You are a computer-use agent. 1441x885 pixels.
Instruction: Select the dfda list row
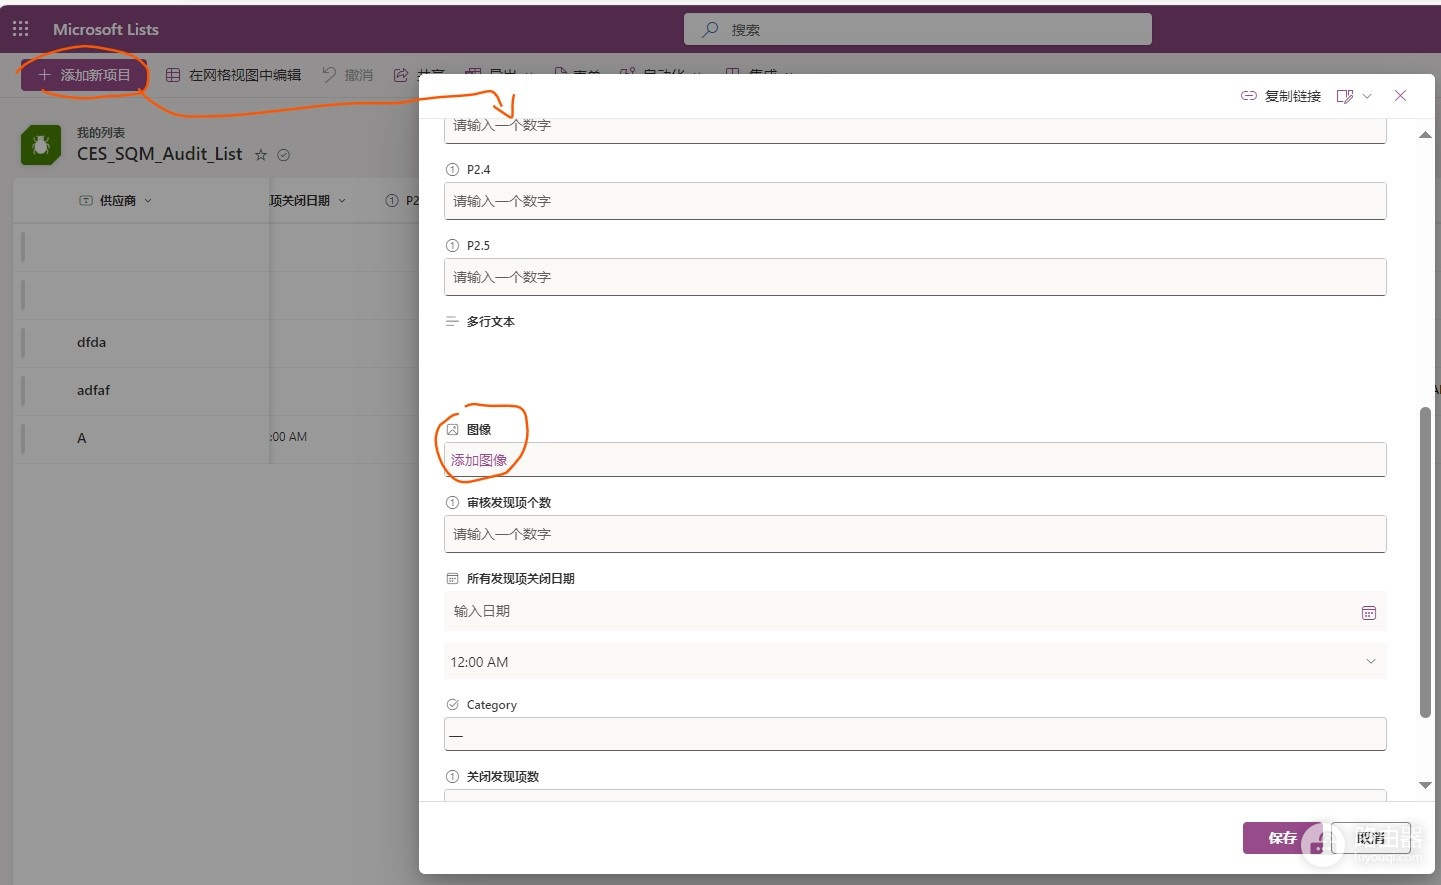tap(216, 343)
